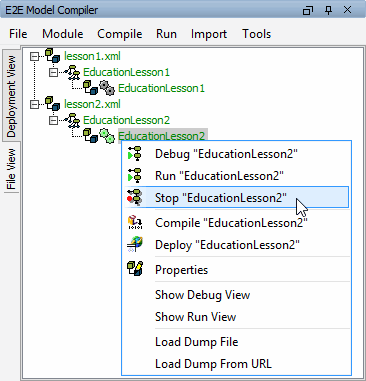Image resolution: width=366 pixels, height=381 pixels.
Task: Click the lesson2.xml file icon
Action: tap(53, 104)
